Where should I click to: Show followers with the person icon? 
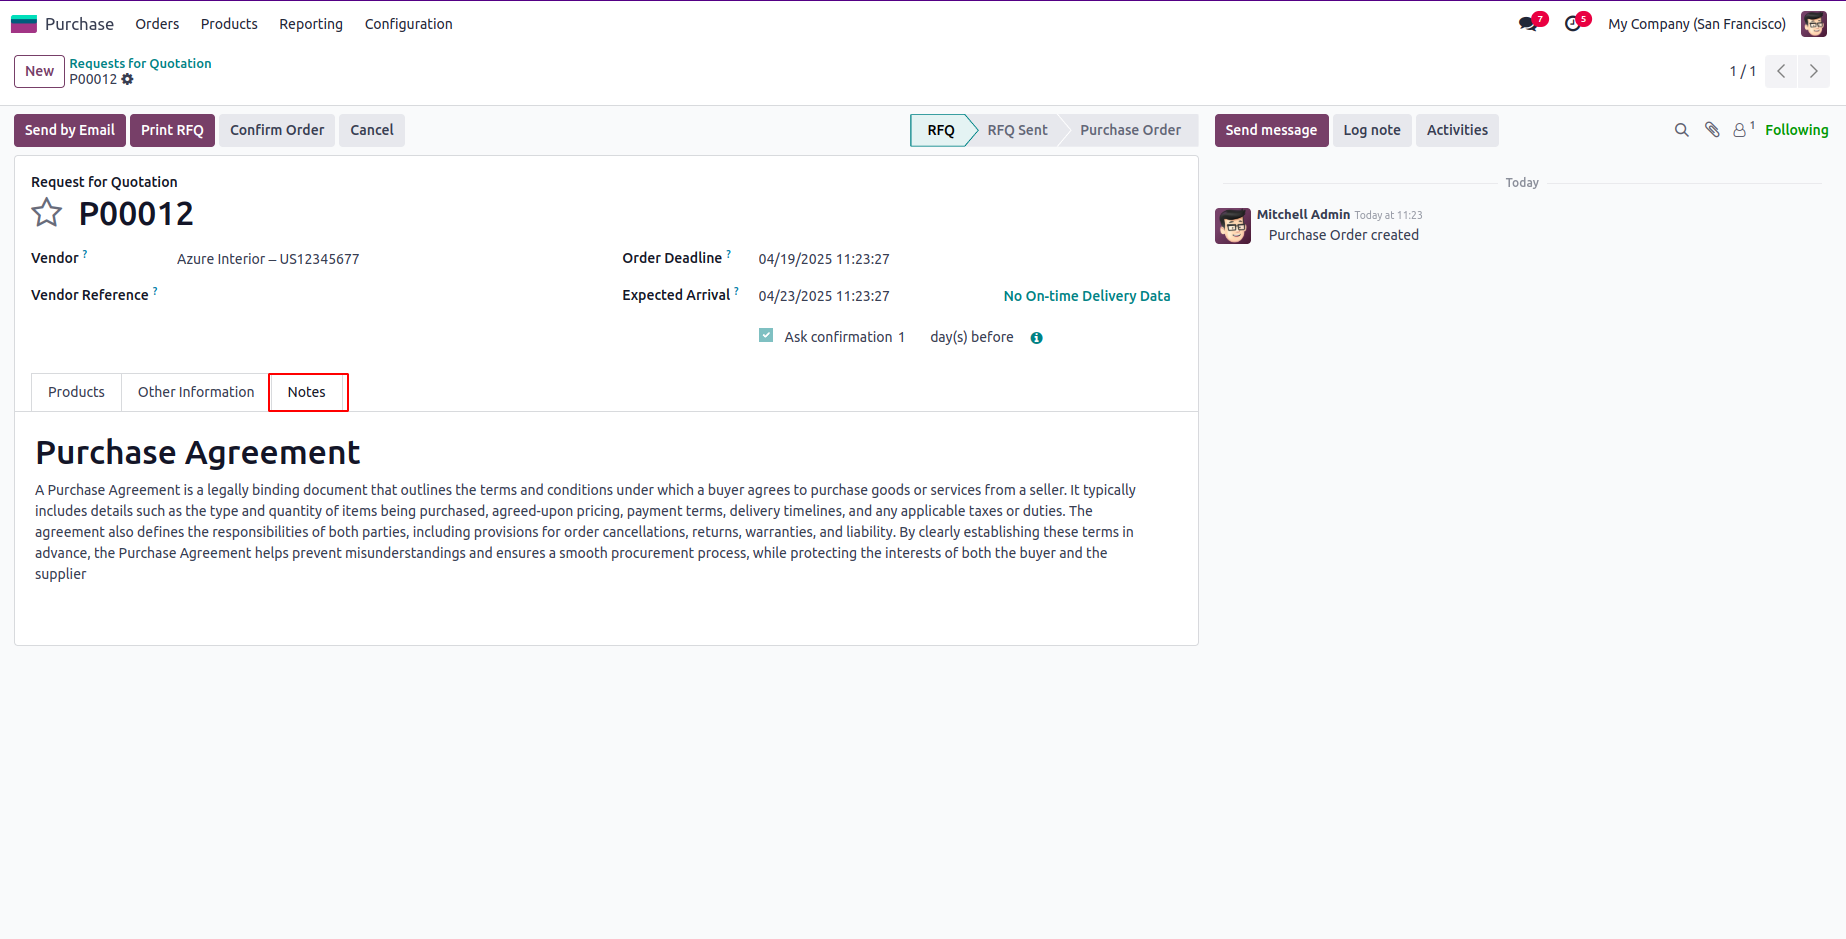[x=1740, y=130]
